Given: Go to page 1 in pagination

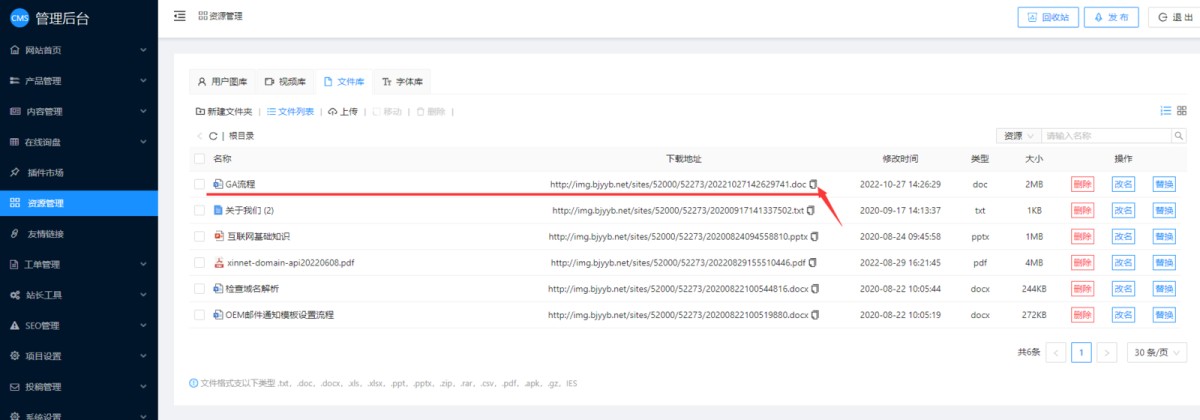Looking at the screenshot, I should point(1081,352).
